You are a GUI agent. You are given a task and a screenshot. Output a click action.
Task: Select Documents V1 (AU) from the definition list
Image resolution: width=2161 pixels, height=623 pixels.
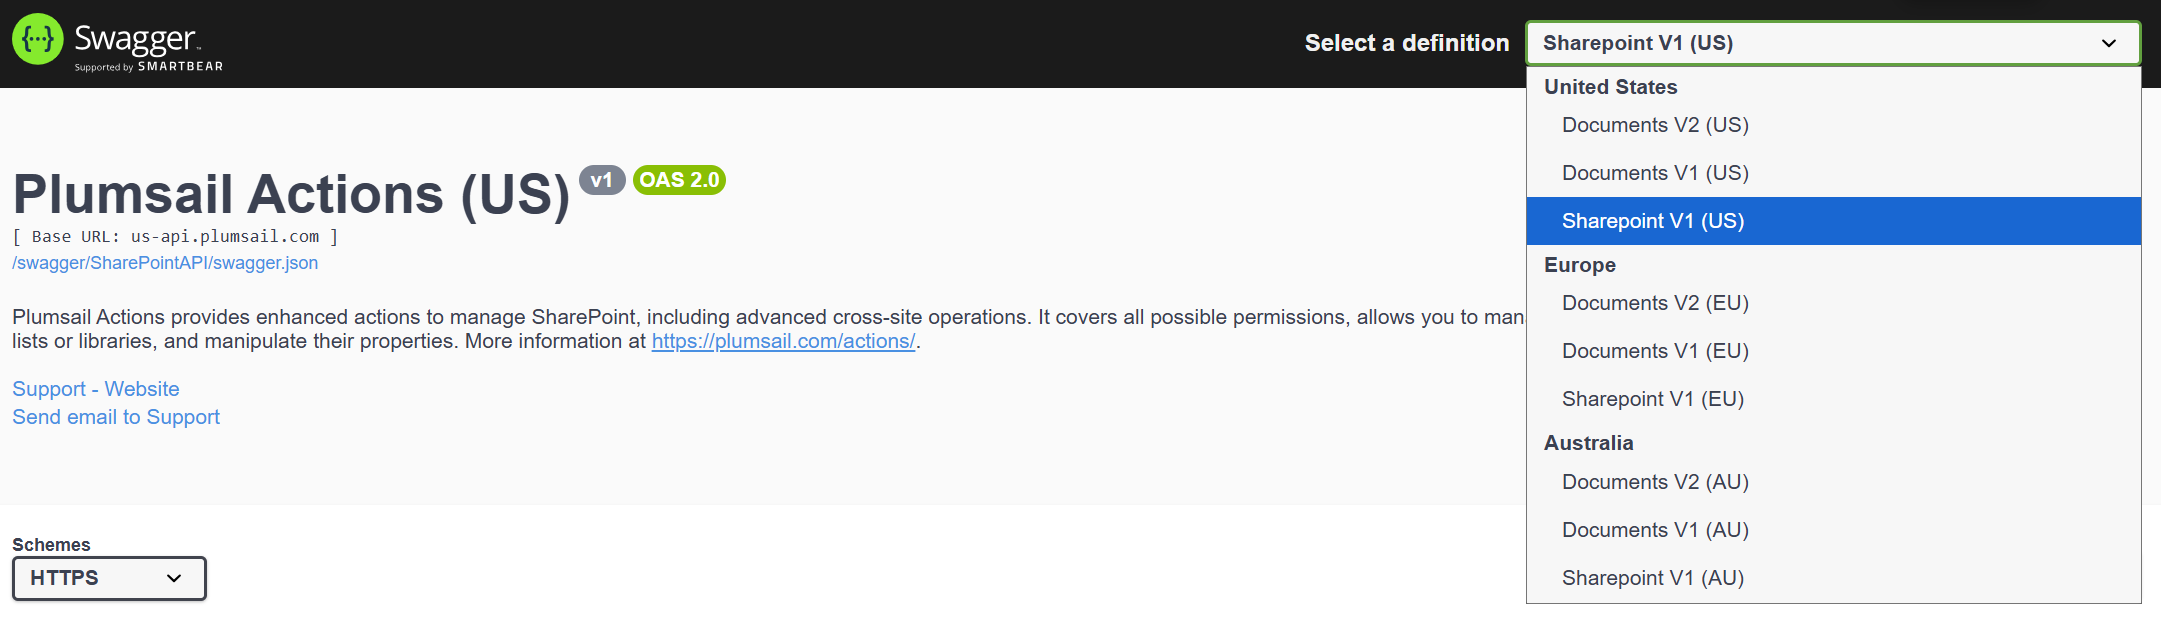(x=1655, y=529)
